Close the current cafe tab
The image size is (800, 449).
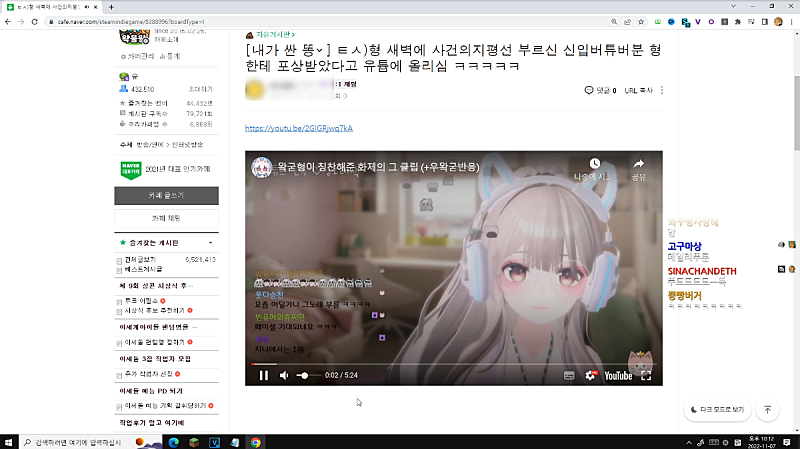pyautogui.click(x=95, y=7)
